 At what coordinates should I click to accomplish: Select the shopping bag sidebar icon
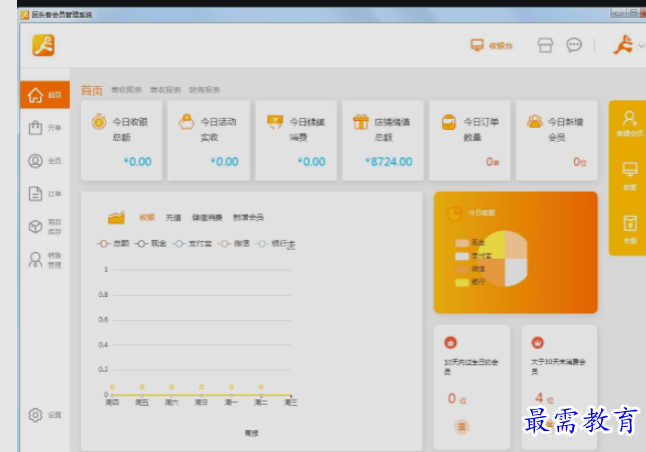pos(35,128)
